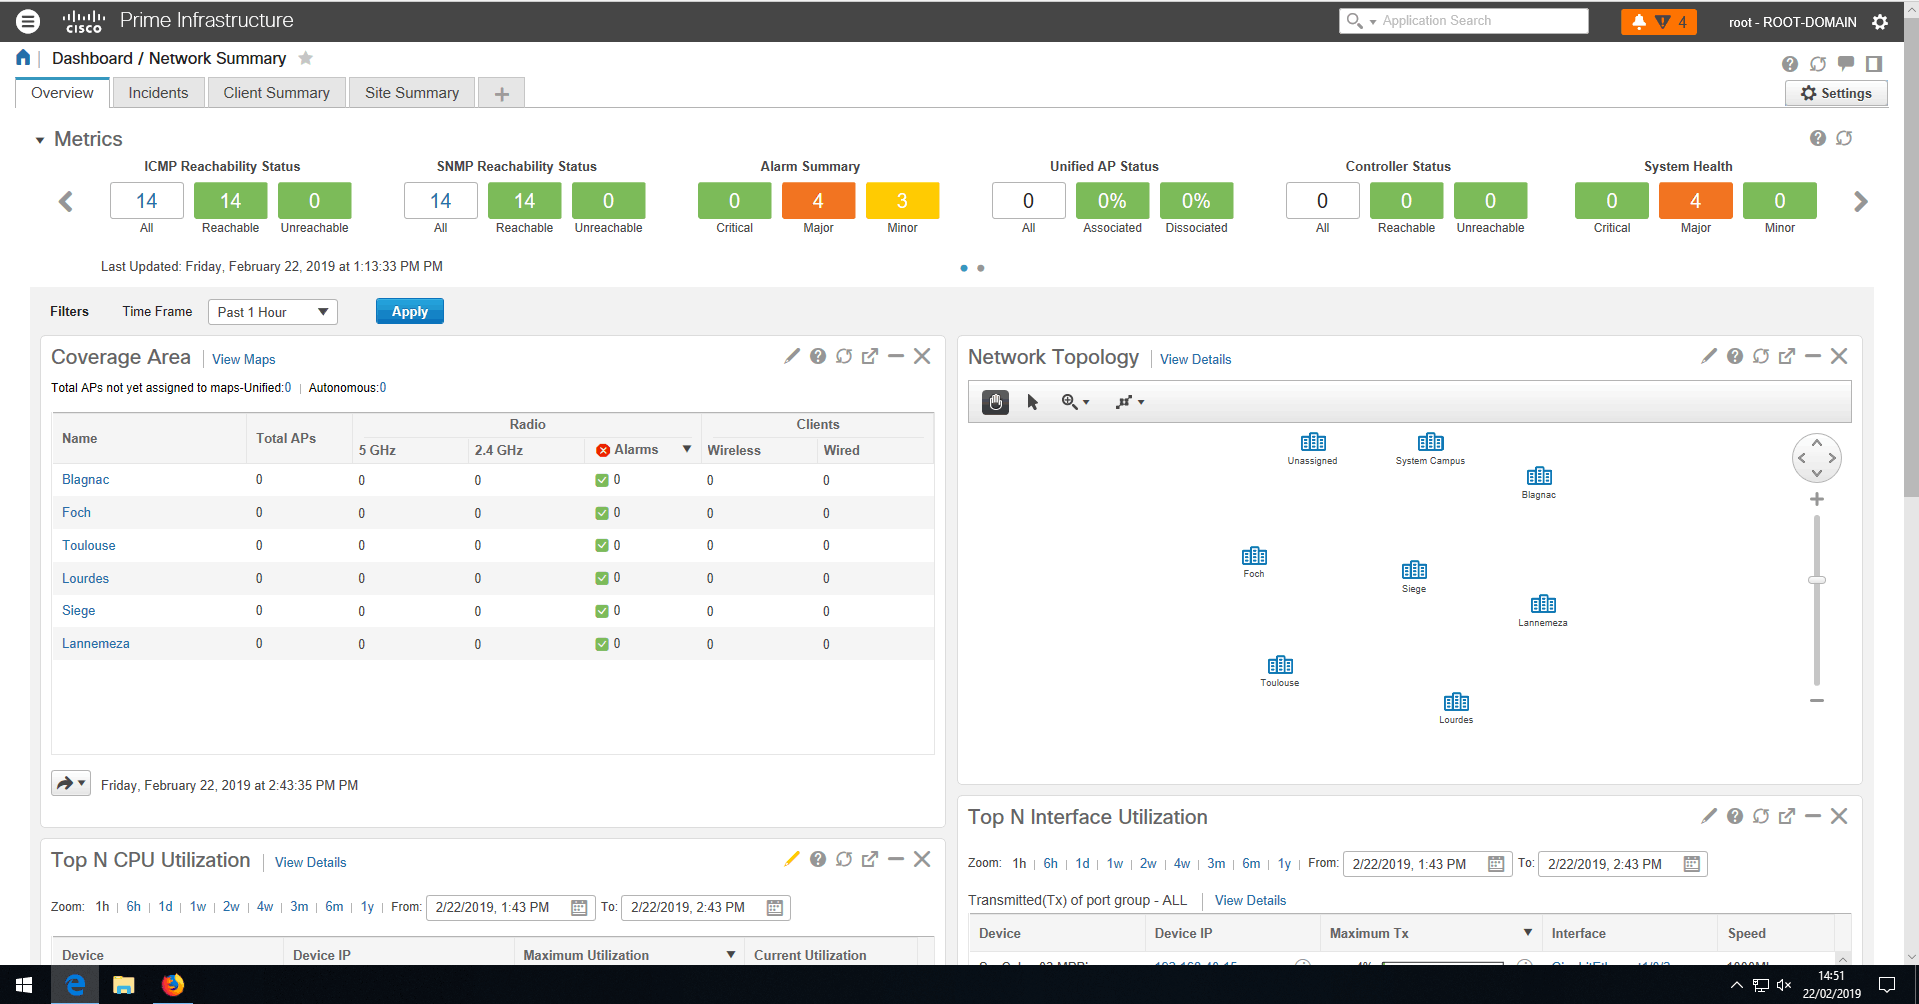Click the topology pan direction control

coord(1817,458)
